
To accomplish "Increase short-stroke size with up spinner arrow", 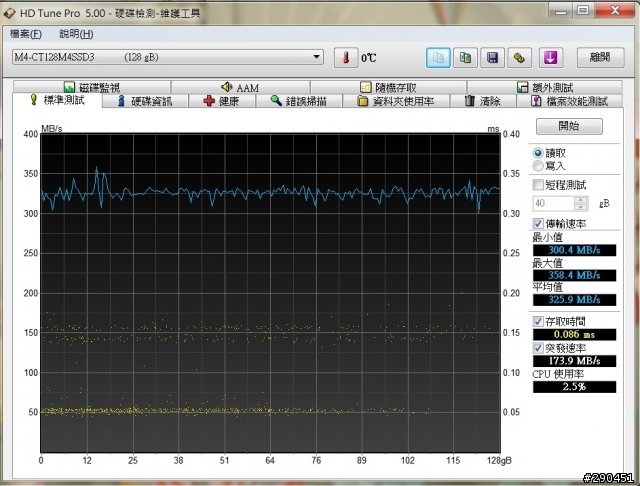I will (581, 200).
